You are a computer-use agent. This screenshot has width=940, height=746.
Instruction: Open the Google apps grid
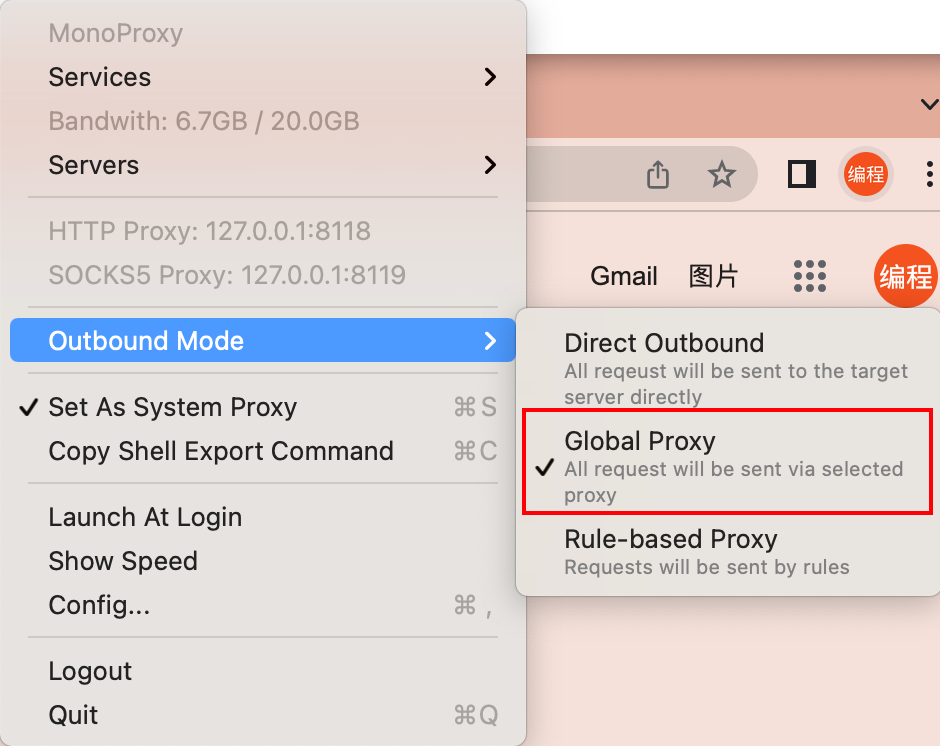pos(810,276)
